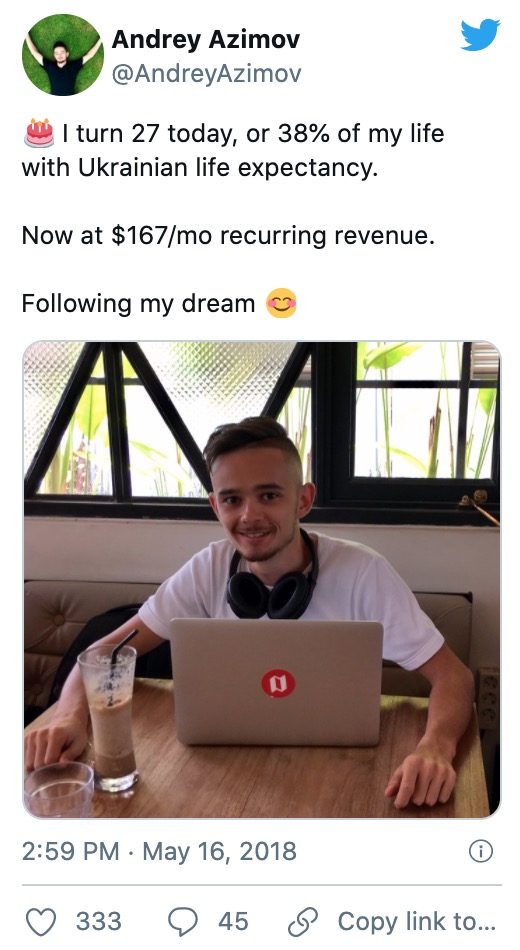
Task: Open replies via the speech bubble icon
Action: (182, 922)
